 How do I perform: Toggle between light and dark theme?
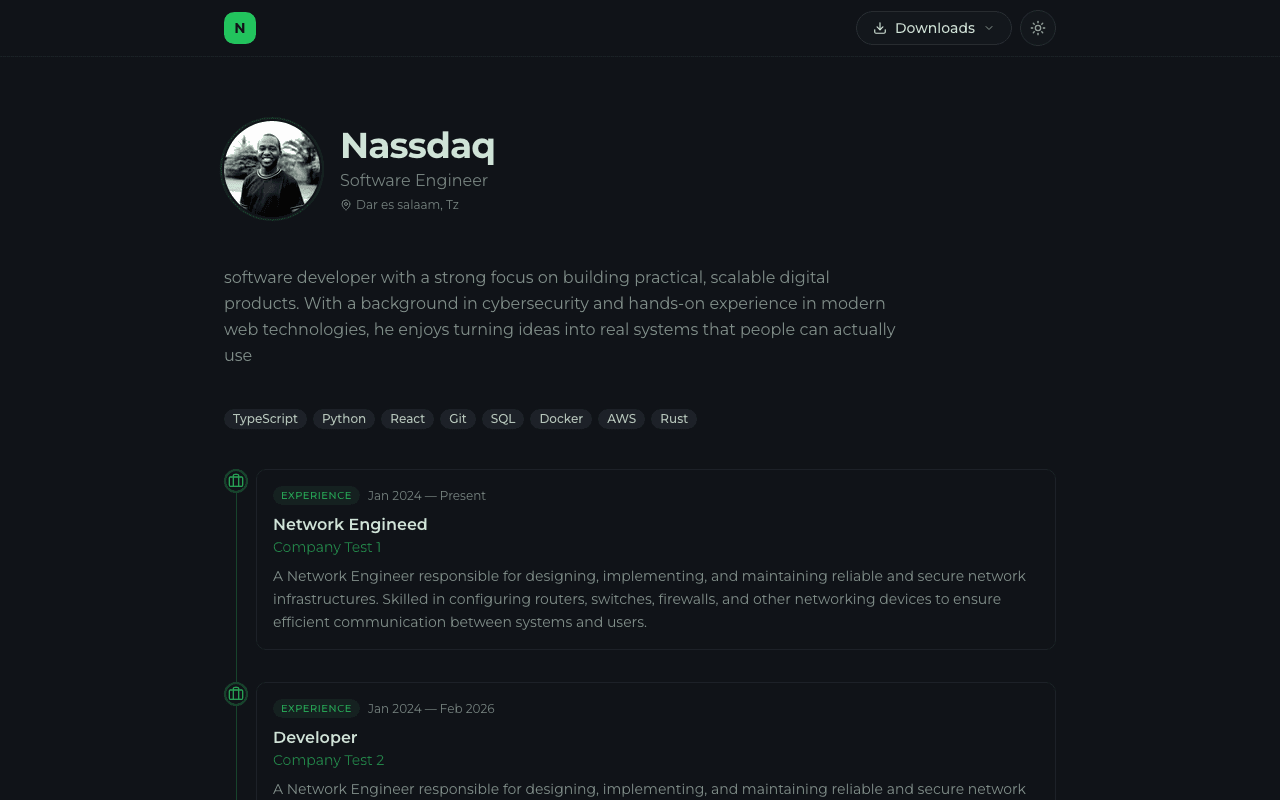coord(1037,28)
